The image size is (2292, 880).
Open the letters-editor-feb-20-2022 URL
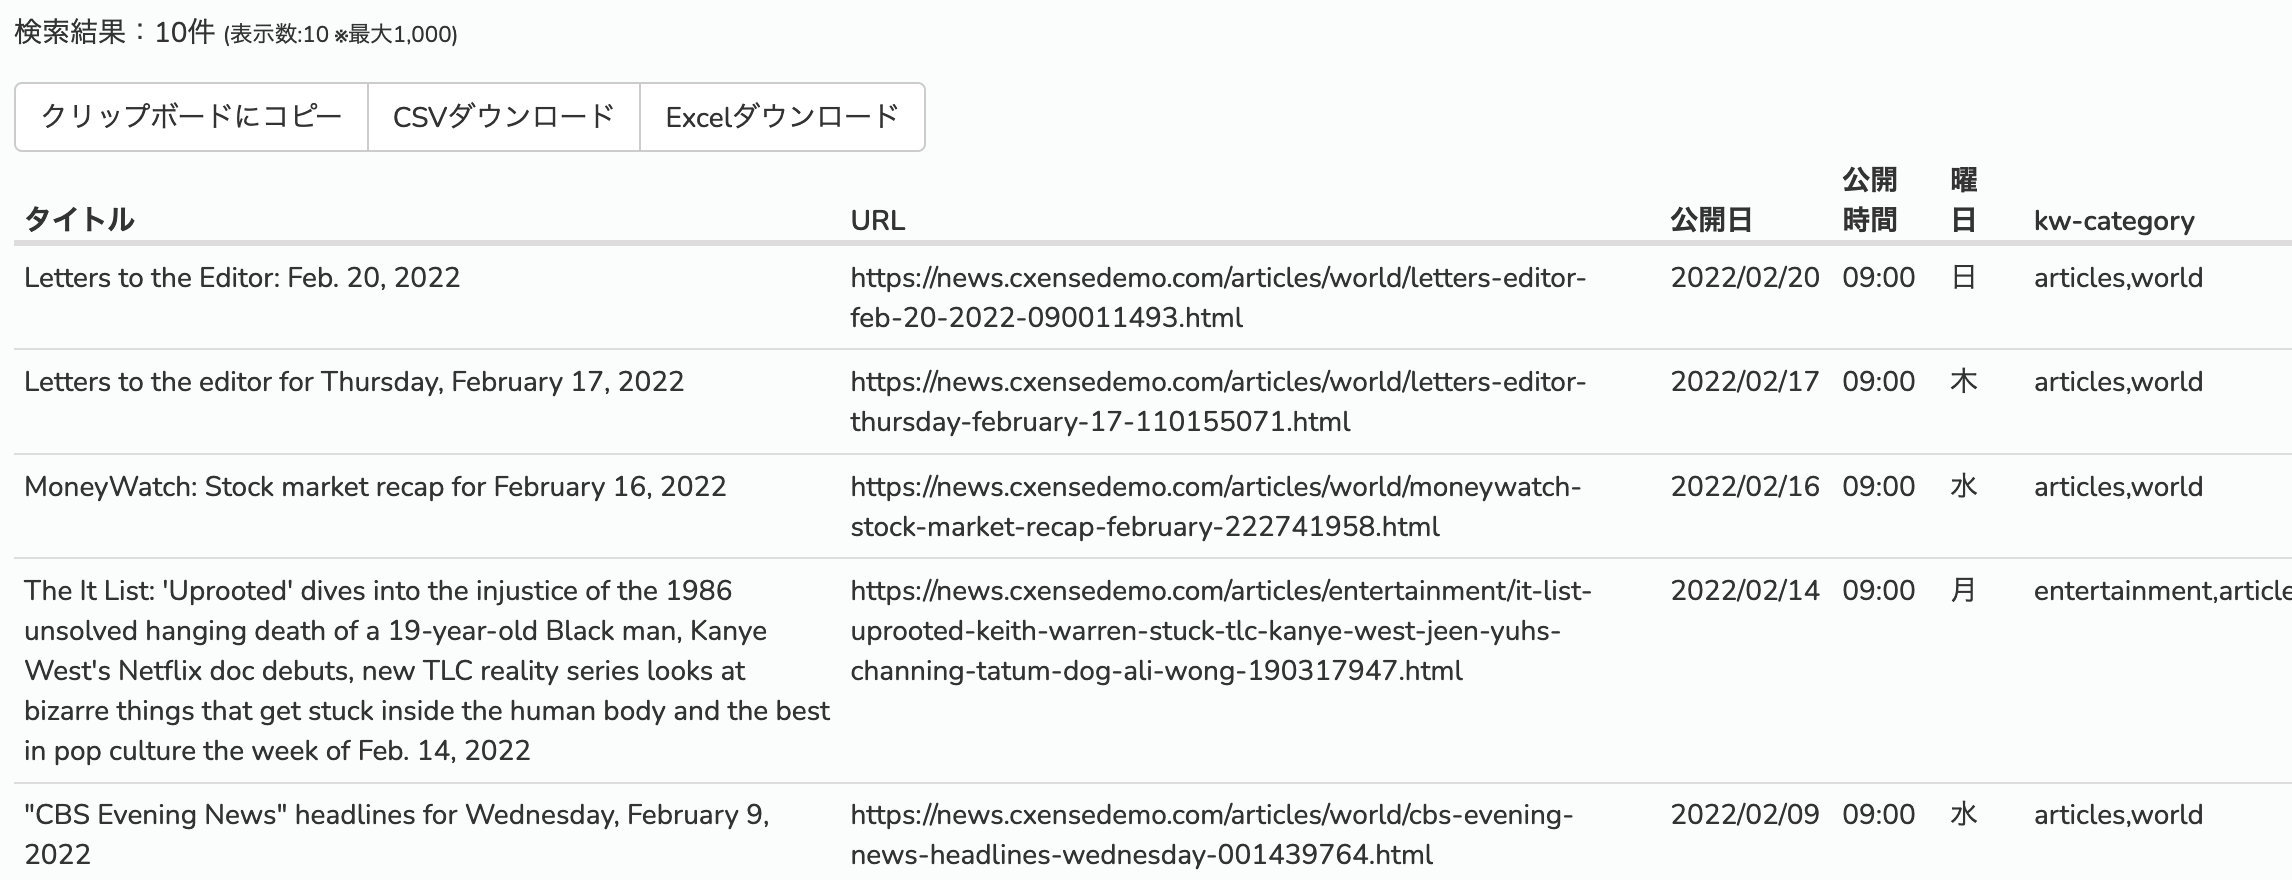click(x=1218, y=297)
